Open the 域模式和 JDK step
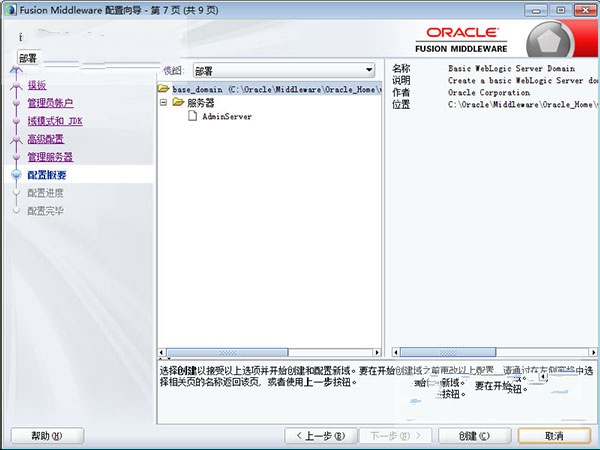The width and height of the screenshot is (600, 450). (55, 121)
